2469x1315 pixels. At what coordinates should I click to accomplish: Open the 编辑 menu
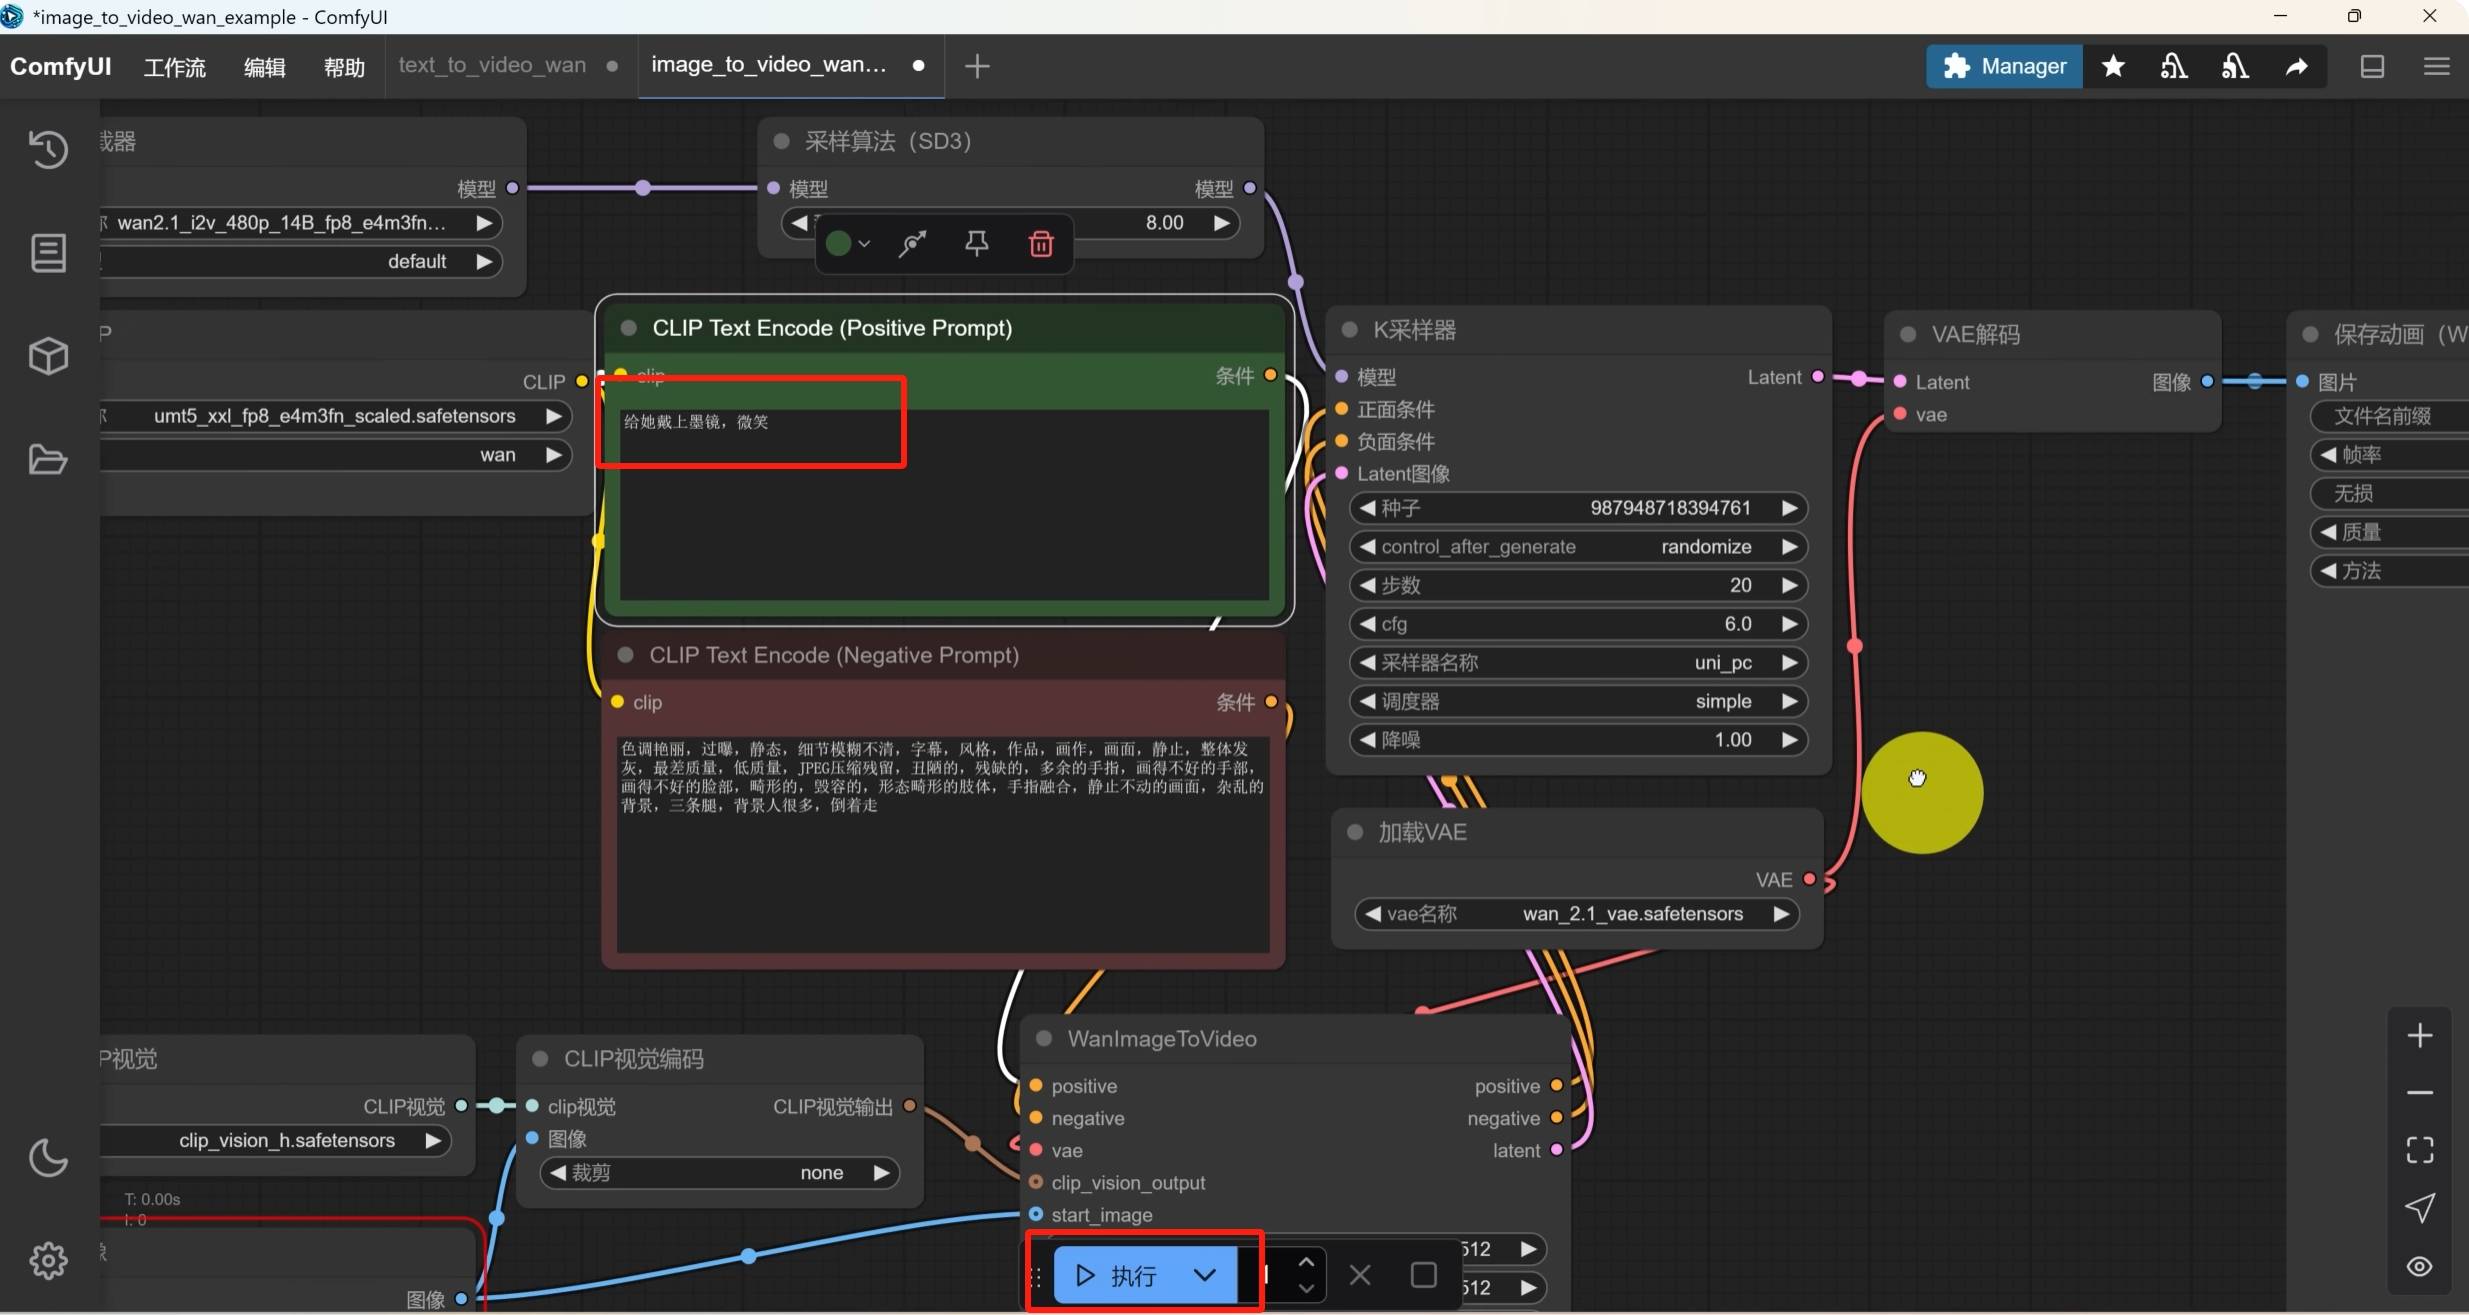click(x=265, y=67)
